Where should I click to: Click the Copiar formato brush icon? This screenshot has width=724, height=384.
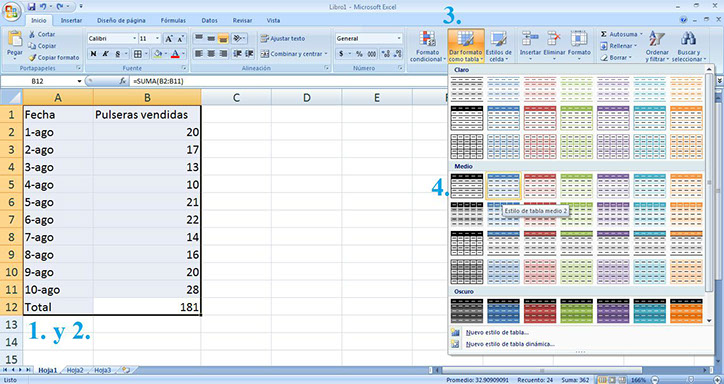click(x=32, y=58)
